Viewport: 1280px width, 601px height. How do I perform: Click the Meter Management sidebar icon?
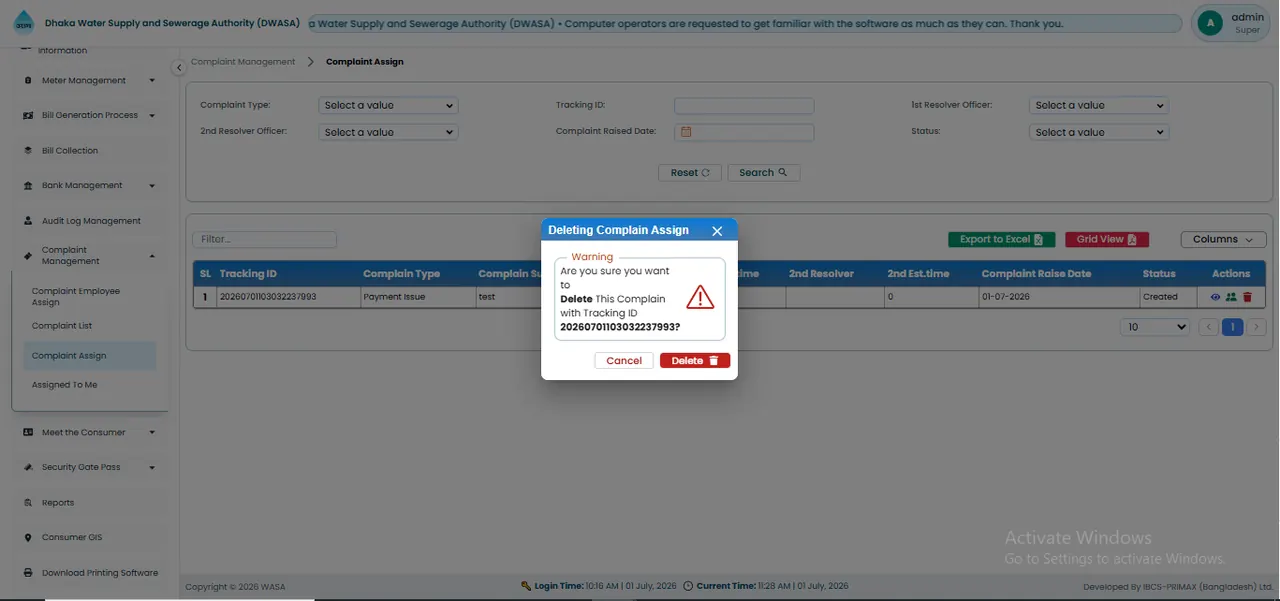28,81
